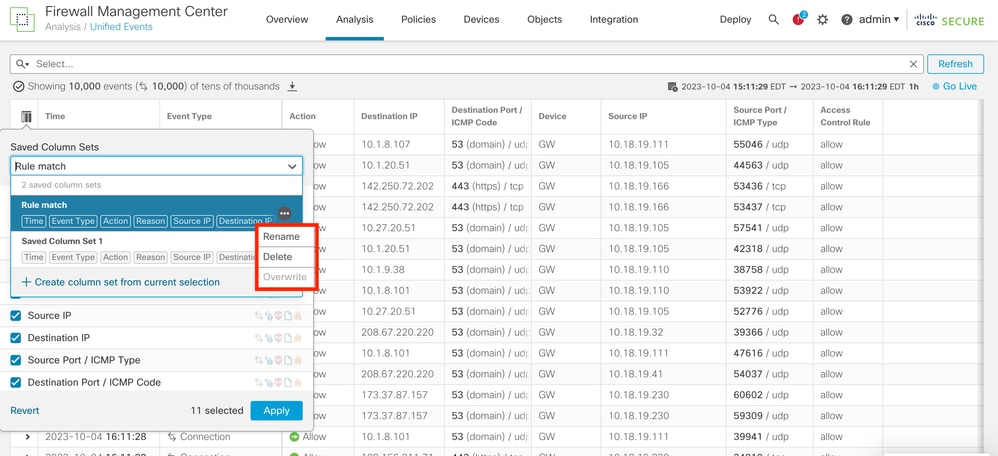Open the Policies menu

click(418, 20)
